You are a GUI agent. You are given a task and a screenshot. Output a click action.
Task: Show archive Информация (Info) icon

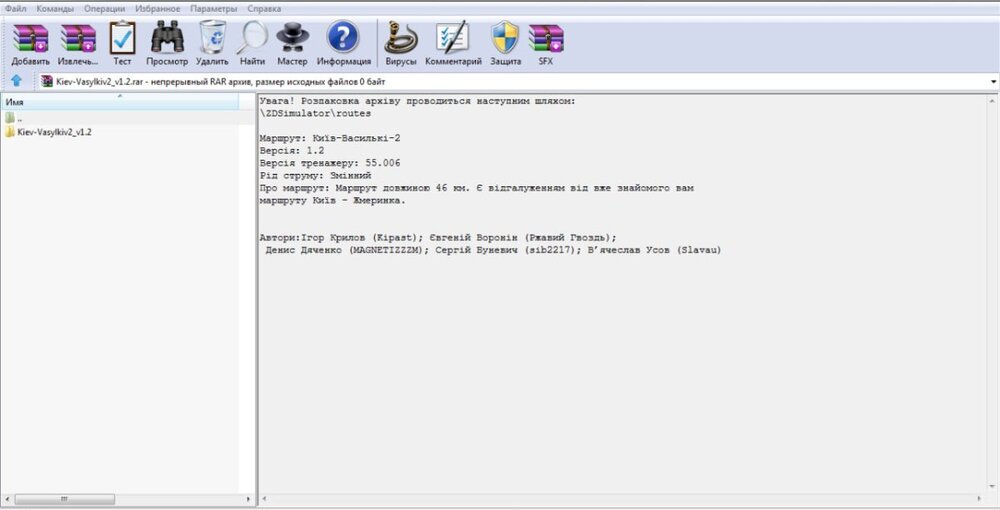[x=343, y=39]
